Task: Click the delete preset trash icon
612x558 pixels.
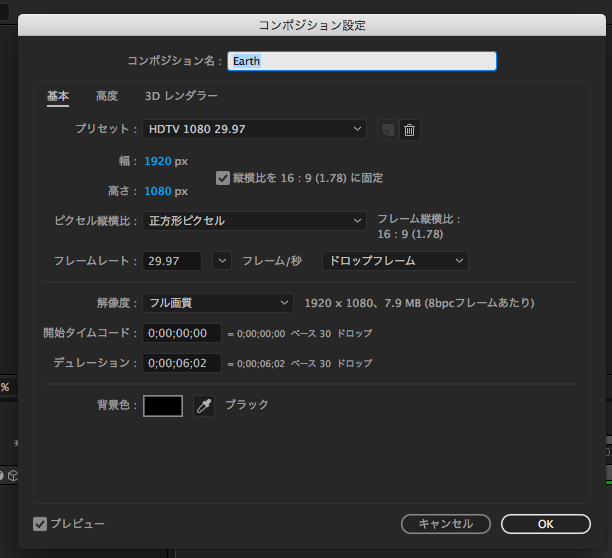Action: click(409, 130)
